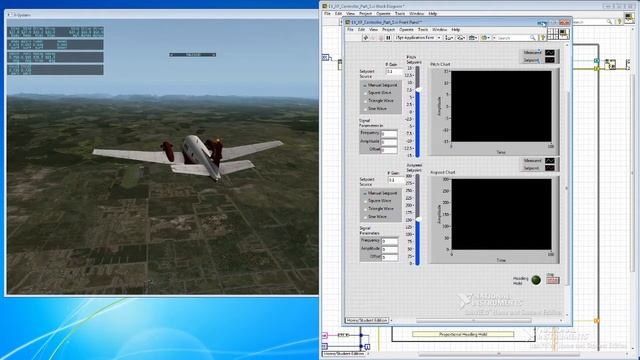Click the Front Panel horizontal scrollbar
The height and width of the screenshot is (360, 640).
coord(473,321)
